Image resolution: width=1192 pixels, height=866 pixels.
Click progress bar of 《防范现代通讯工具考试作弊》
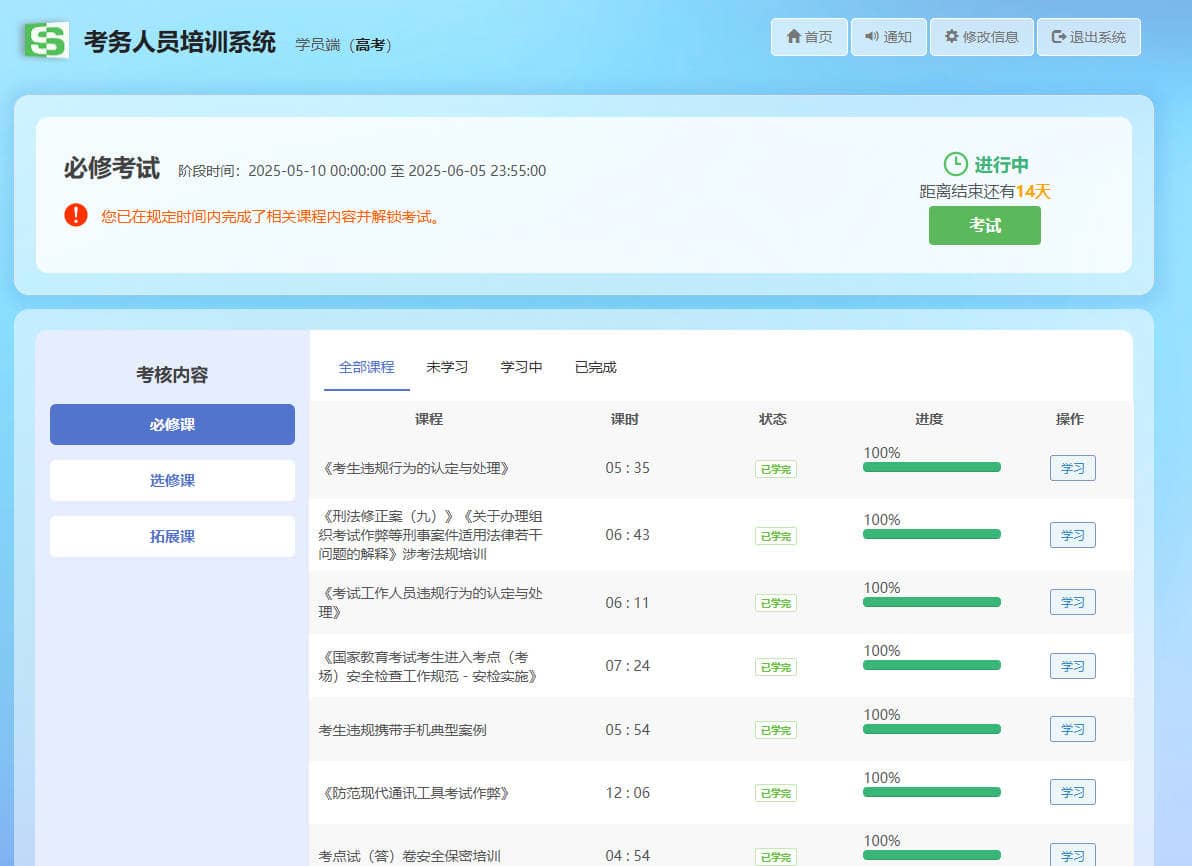coord(931,792)
